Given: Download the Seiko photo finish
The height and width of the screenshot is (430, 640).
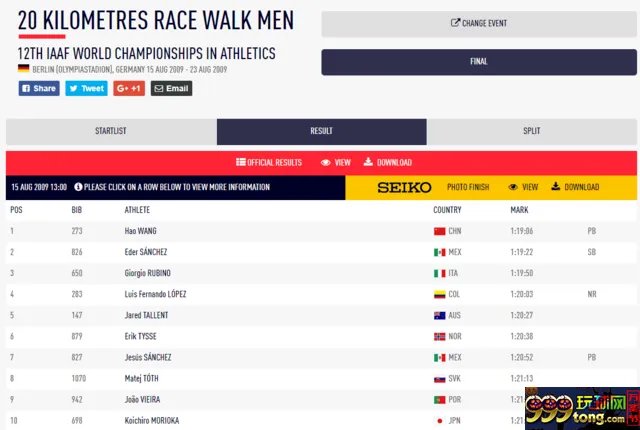Looking at the screenshot, I should pyautogui.click(x=575, y=187).
